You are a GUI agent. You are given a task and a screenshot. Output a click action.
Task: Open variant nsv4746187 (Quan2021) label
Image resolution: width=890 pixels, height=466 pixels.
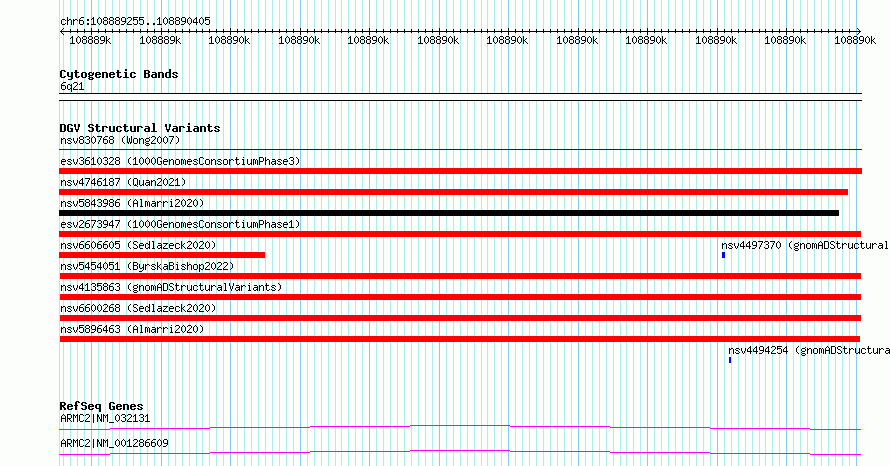tap(123, 182)
